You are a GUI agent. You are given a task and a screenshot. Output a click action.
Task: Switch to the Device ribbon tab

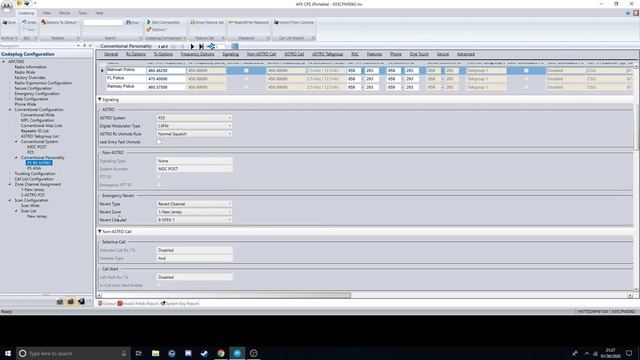64,13
